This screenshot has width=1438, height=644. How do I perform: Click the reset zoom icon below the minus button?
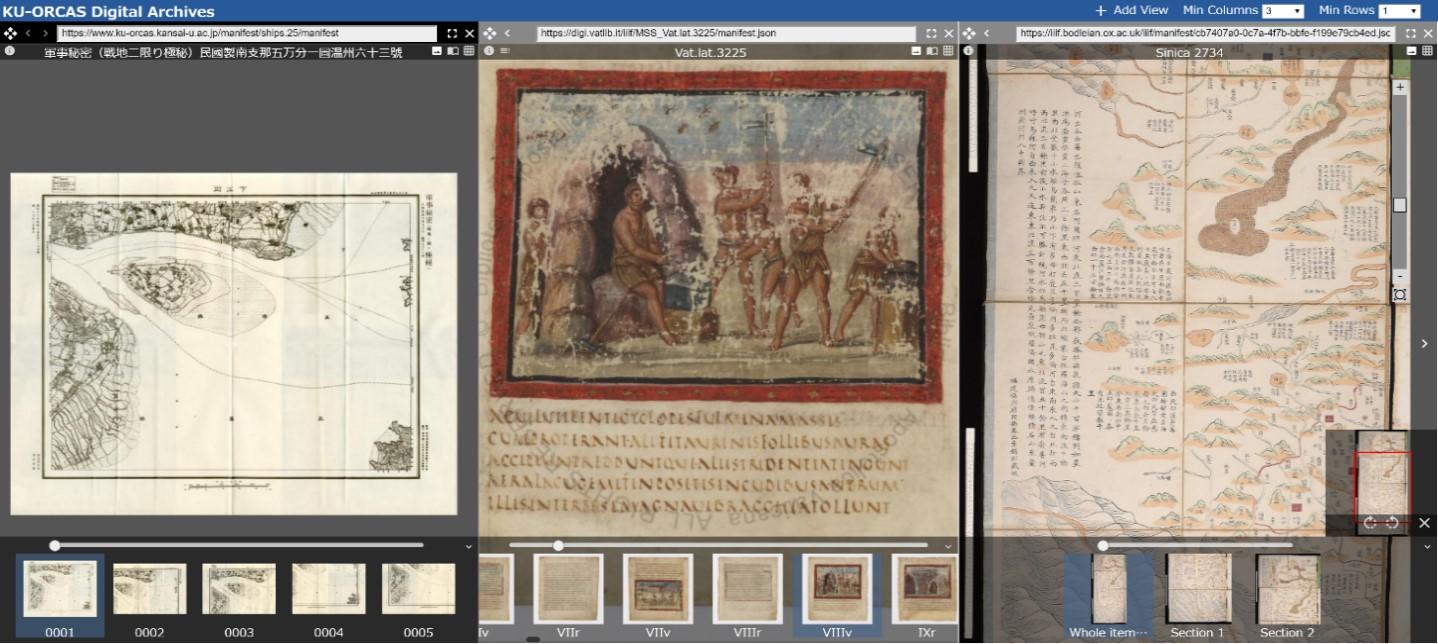point(1400,295)
